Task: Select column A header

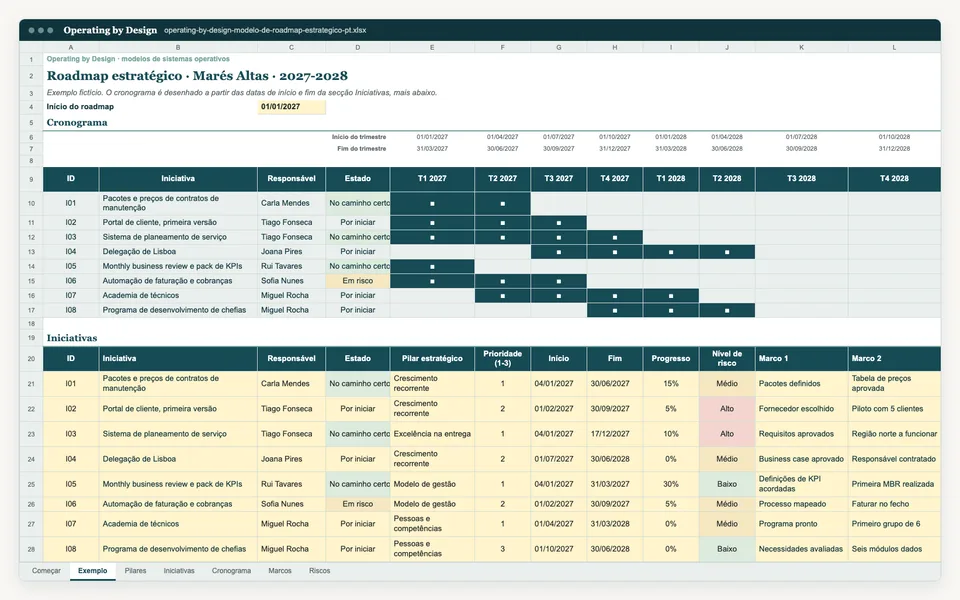Action: (71, 47)
